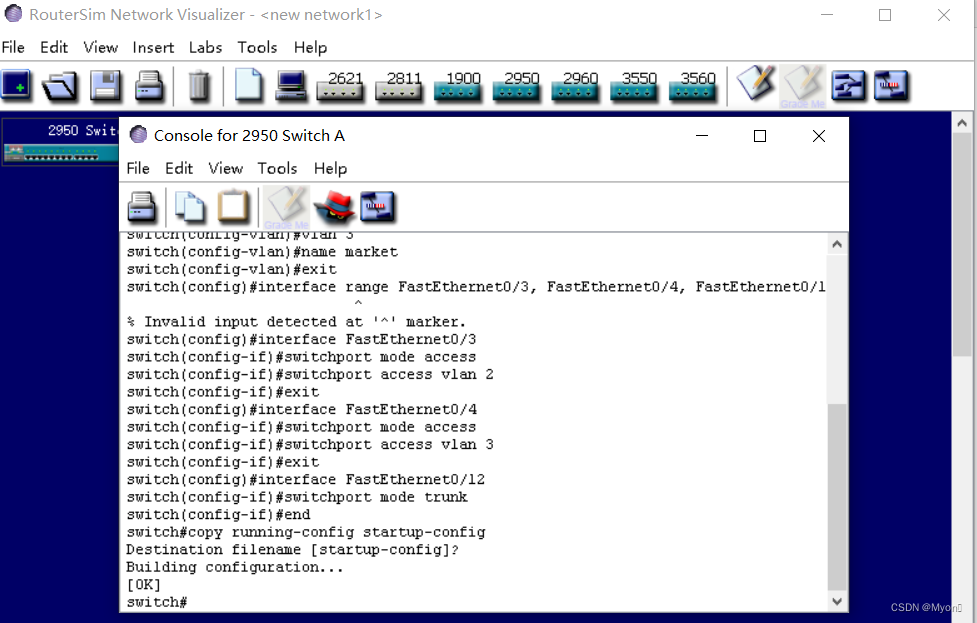Click the 'switchport access vlan 3' line
The image size is (977, 623).
pos(310,444)
